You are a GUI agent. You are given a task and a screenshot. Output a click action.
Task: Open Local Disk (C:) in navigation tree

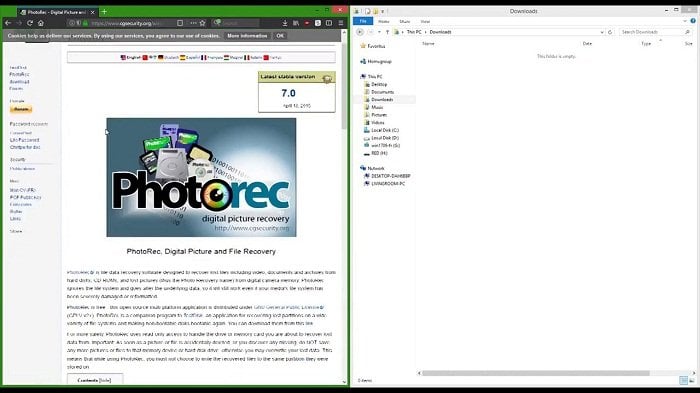[x=381, y=130]
